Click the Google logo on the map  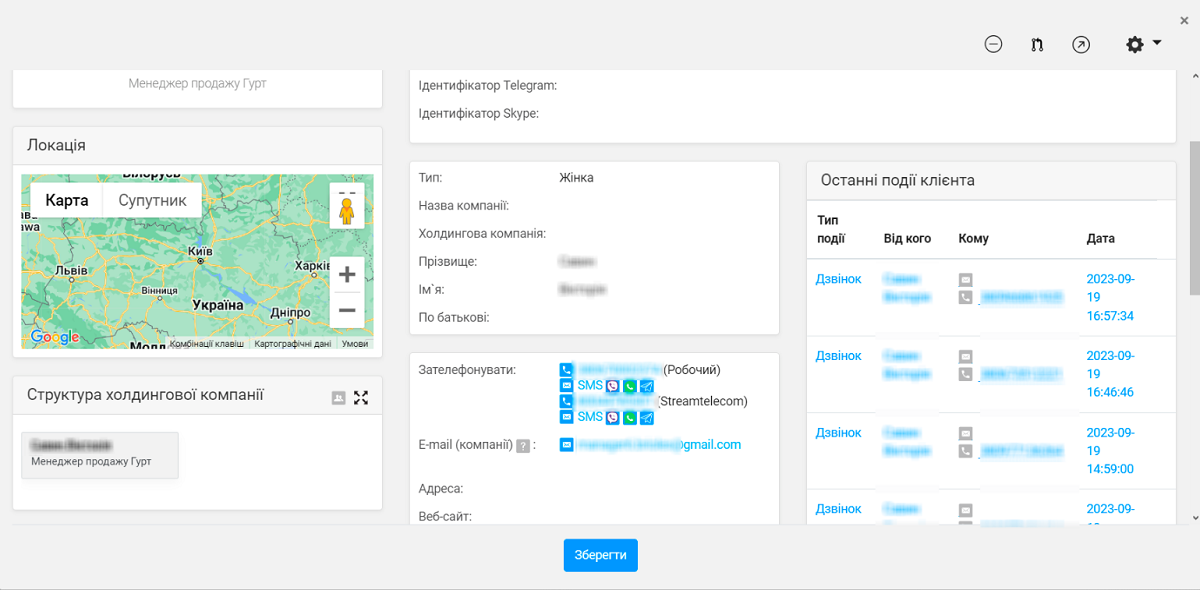55,337
